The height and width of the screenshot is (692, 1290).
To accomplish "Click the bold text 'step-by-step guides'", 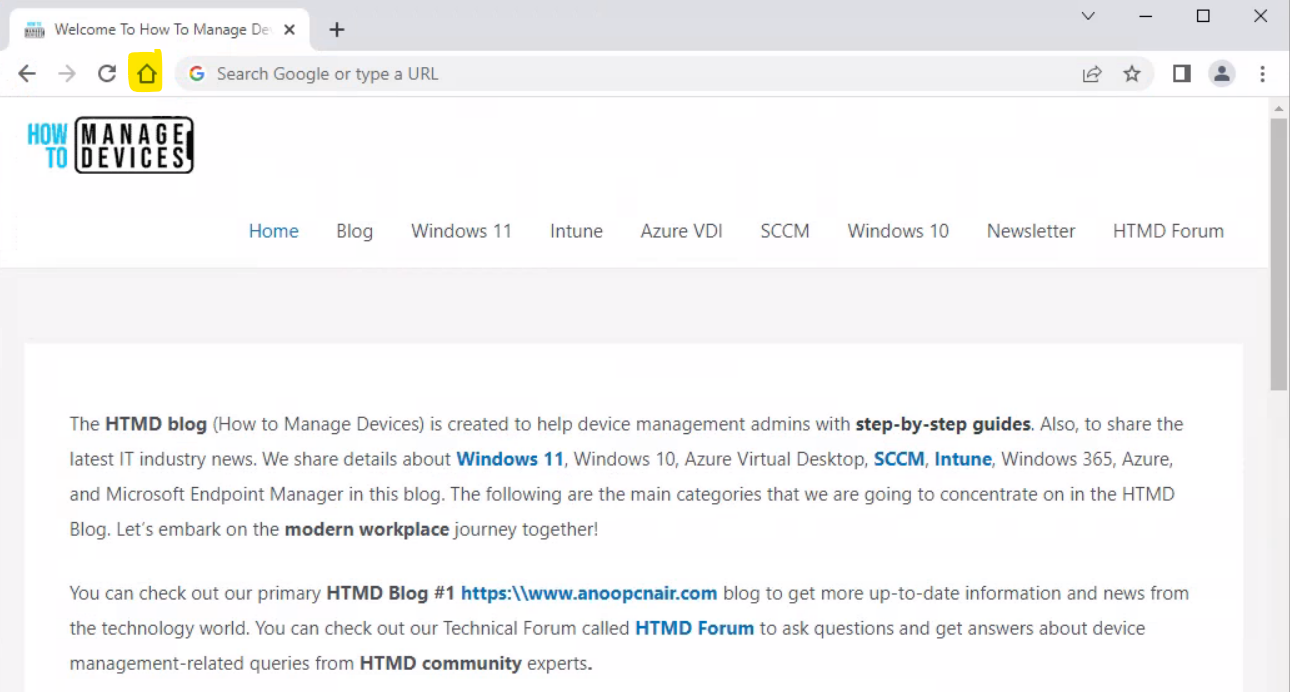I will tap(943, 424).
